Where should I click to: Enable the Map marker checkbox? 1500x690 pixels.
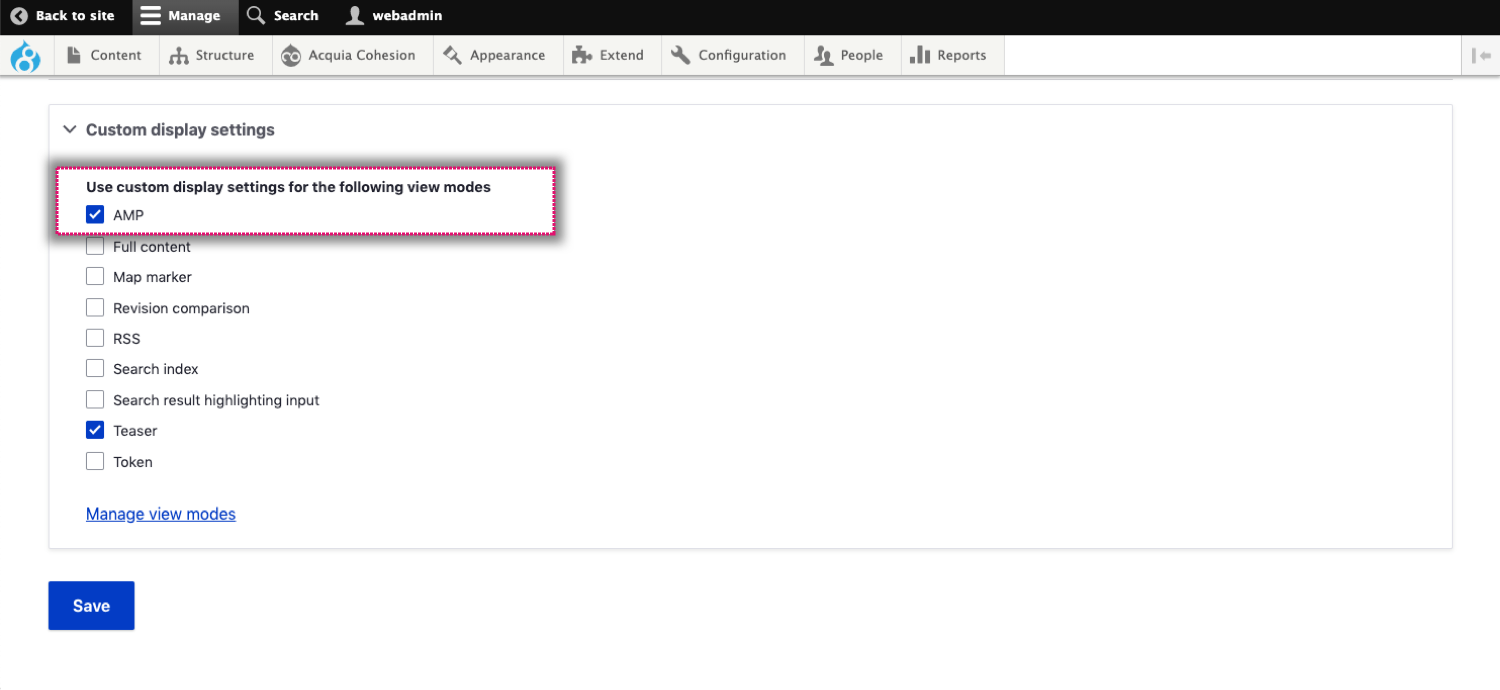point(95,276)
